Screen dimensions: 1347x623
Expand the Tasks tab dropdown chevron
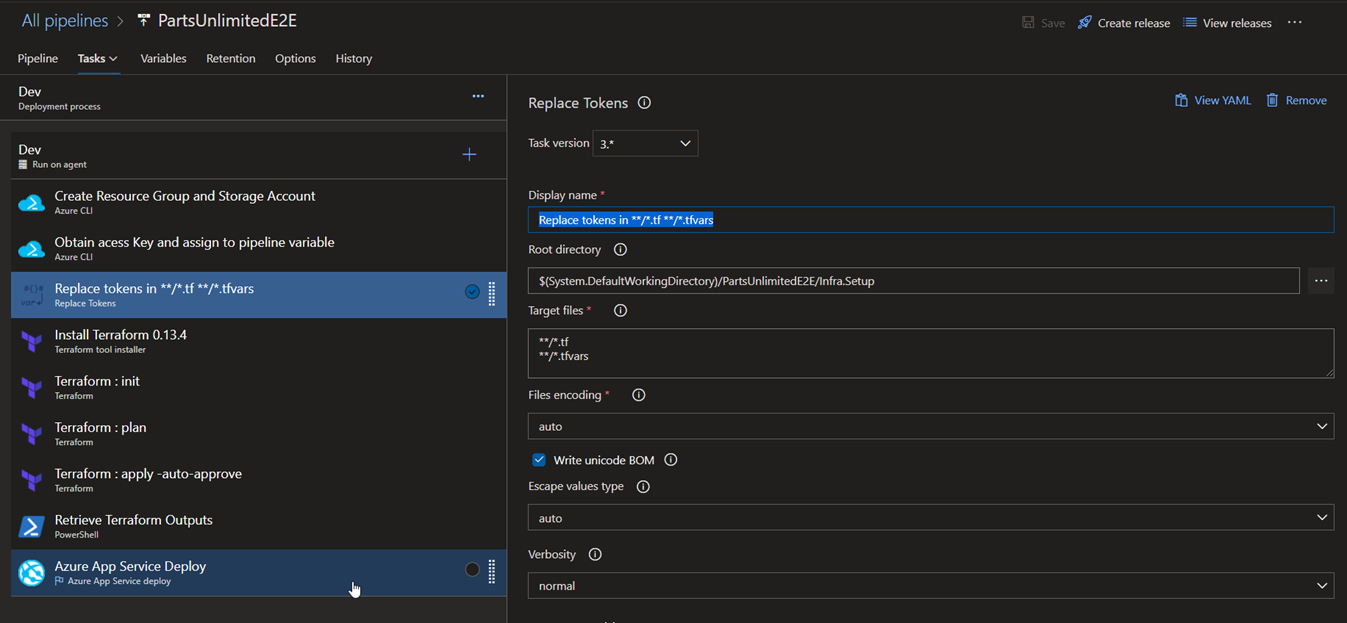[113, 59]
